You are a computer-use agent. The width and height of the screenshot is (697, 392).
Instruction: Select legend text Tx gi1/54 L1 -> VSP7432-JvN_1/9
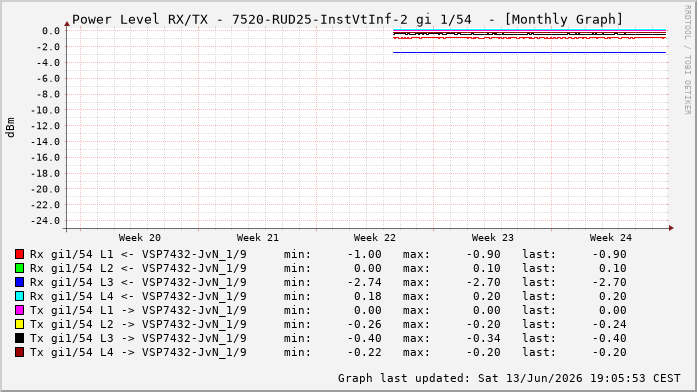[x=138, y=310]
